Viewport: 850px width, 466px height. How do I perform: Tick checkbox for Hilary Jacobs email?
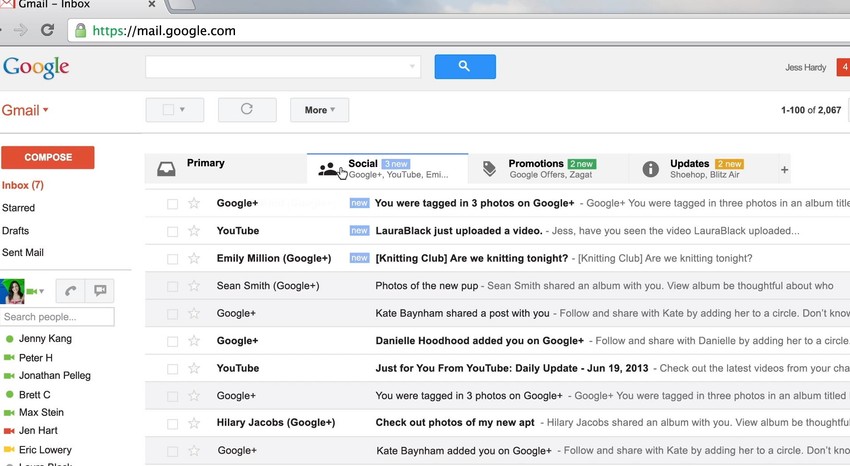[172, 423]
